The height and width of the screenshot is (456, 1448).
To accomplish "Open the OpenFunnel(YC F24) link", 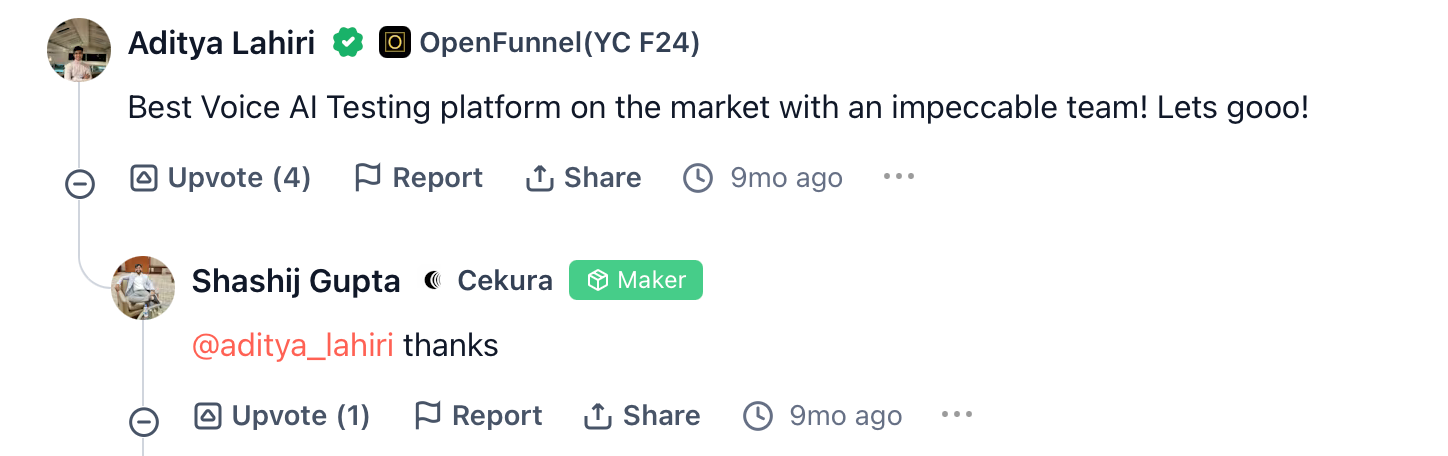I will [559, 43].
